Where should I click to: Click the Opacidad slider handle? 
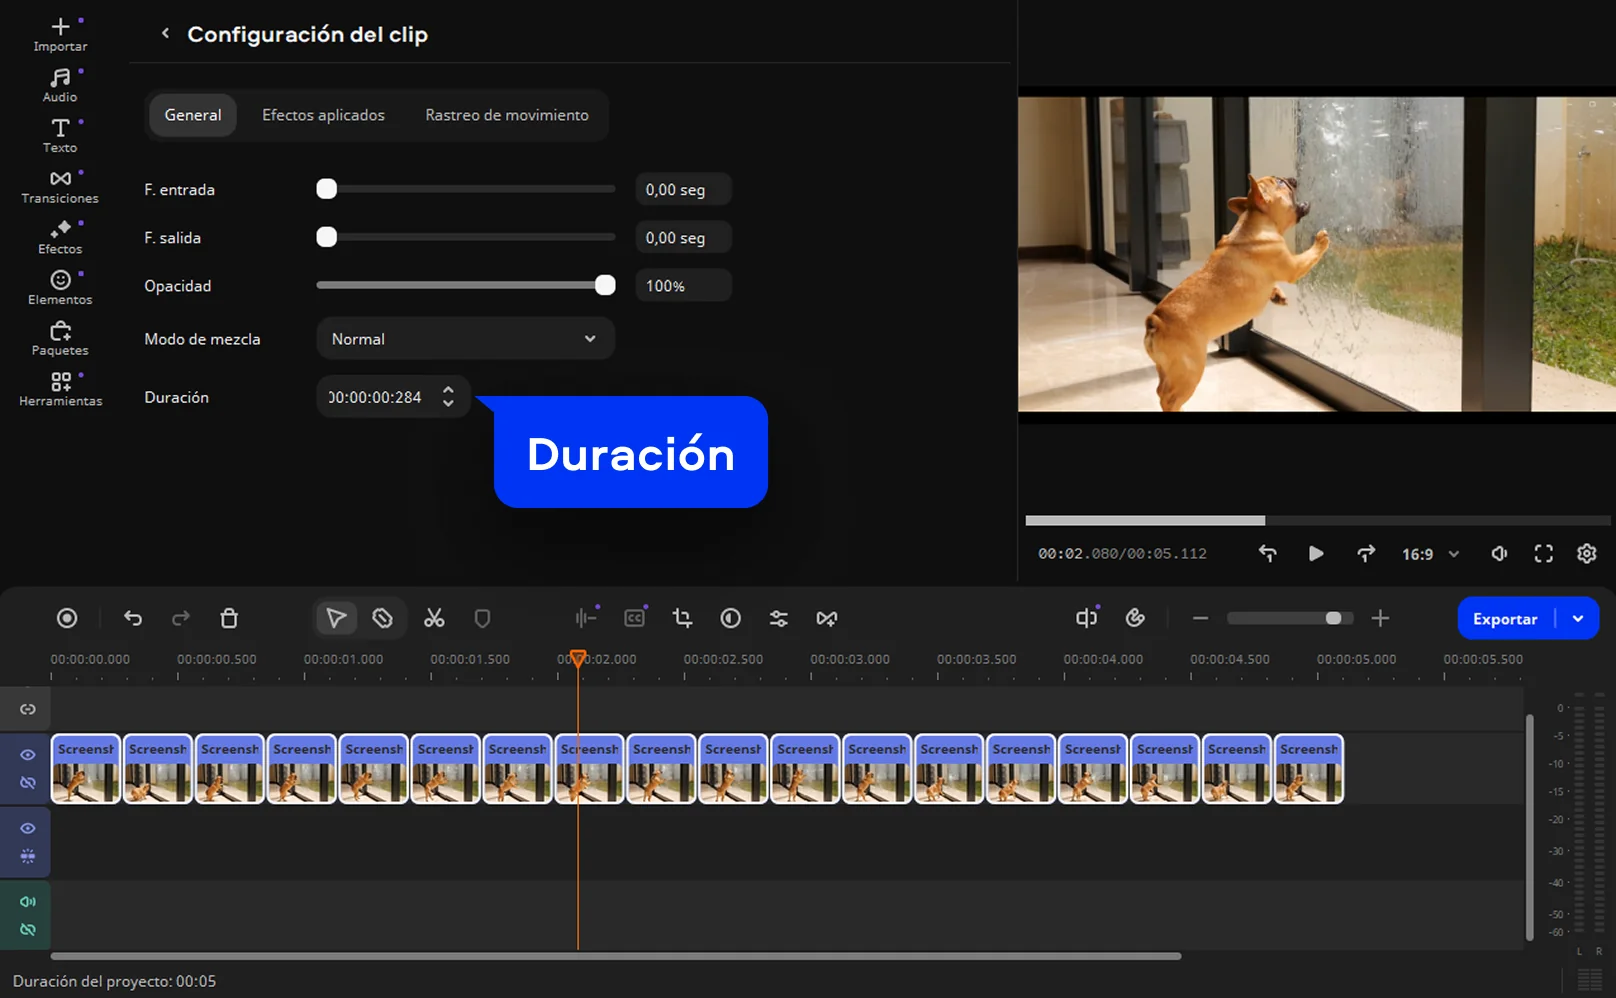pos(605,286)
